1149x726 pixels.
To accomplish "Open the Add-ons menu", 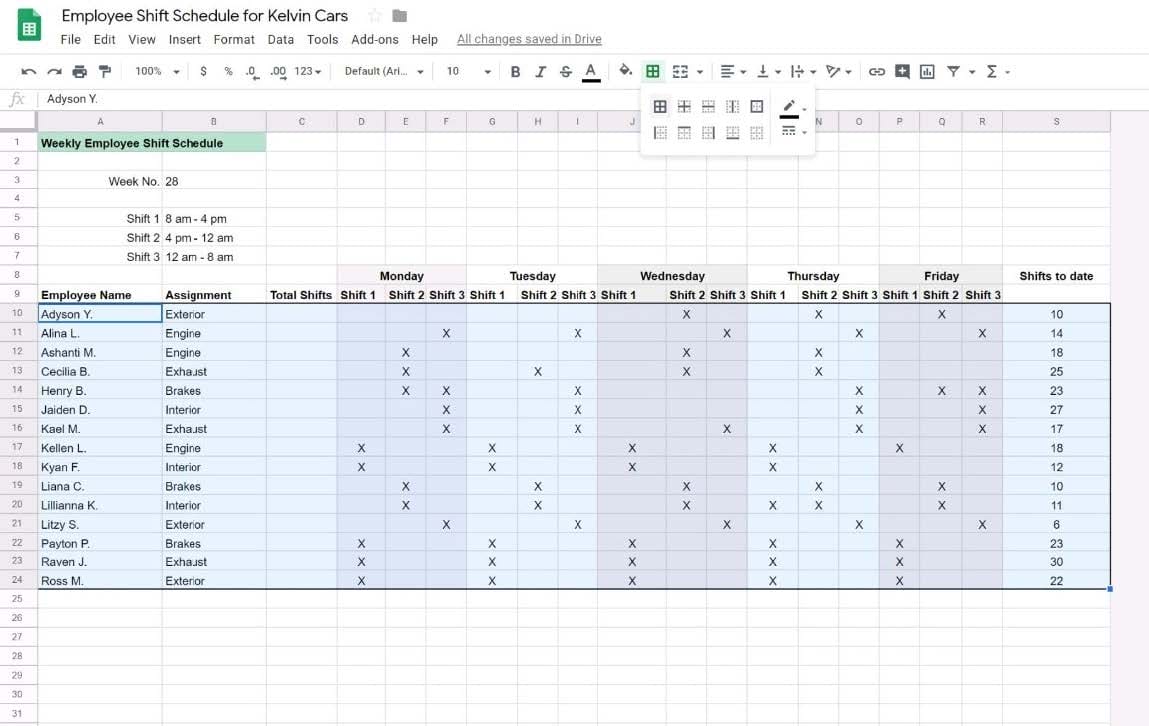I will tap(375, 39).
